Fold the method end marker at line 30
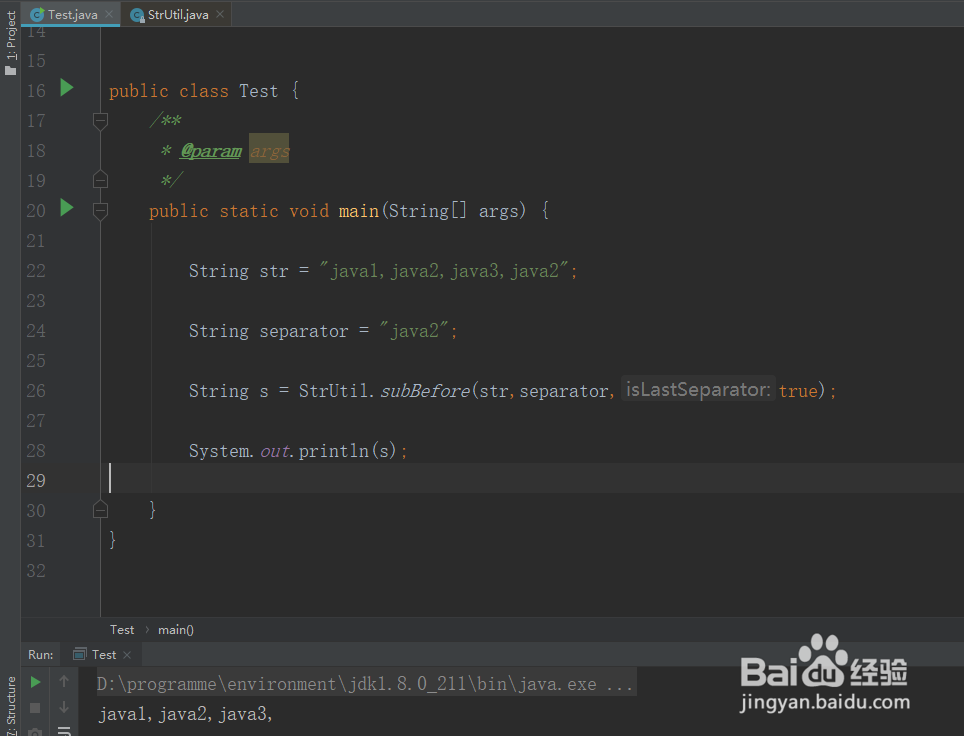The width and height of the screenshot is (964, 736). [100, 510]
